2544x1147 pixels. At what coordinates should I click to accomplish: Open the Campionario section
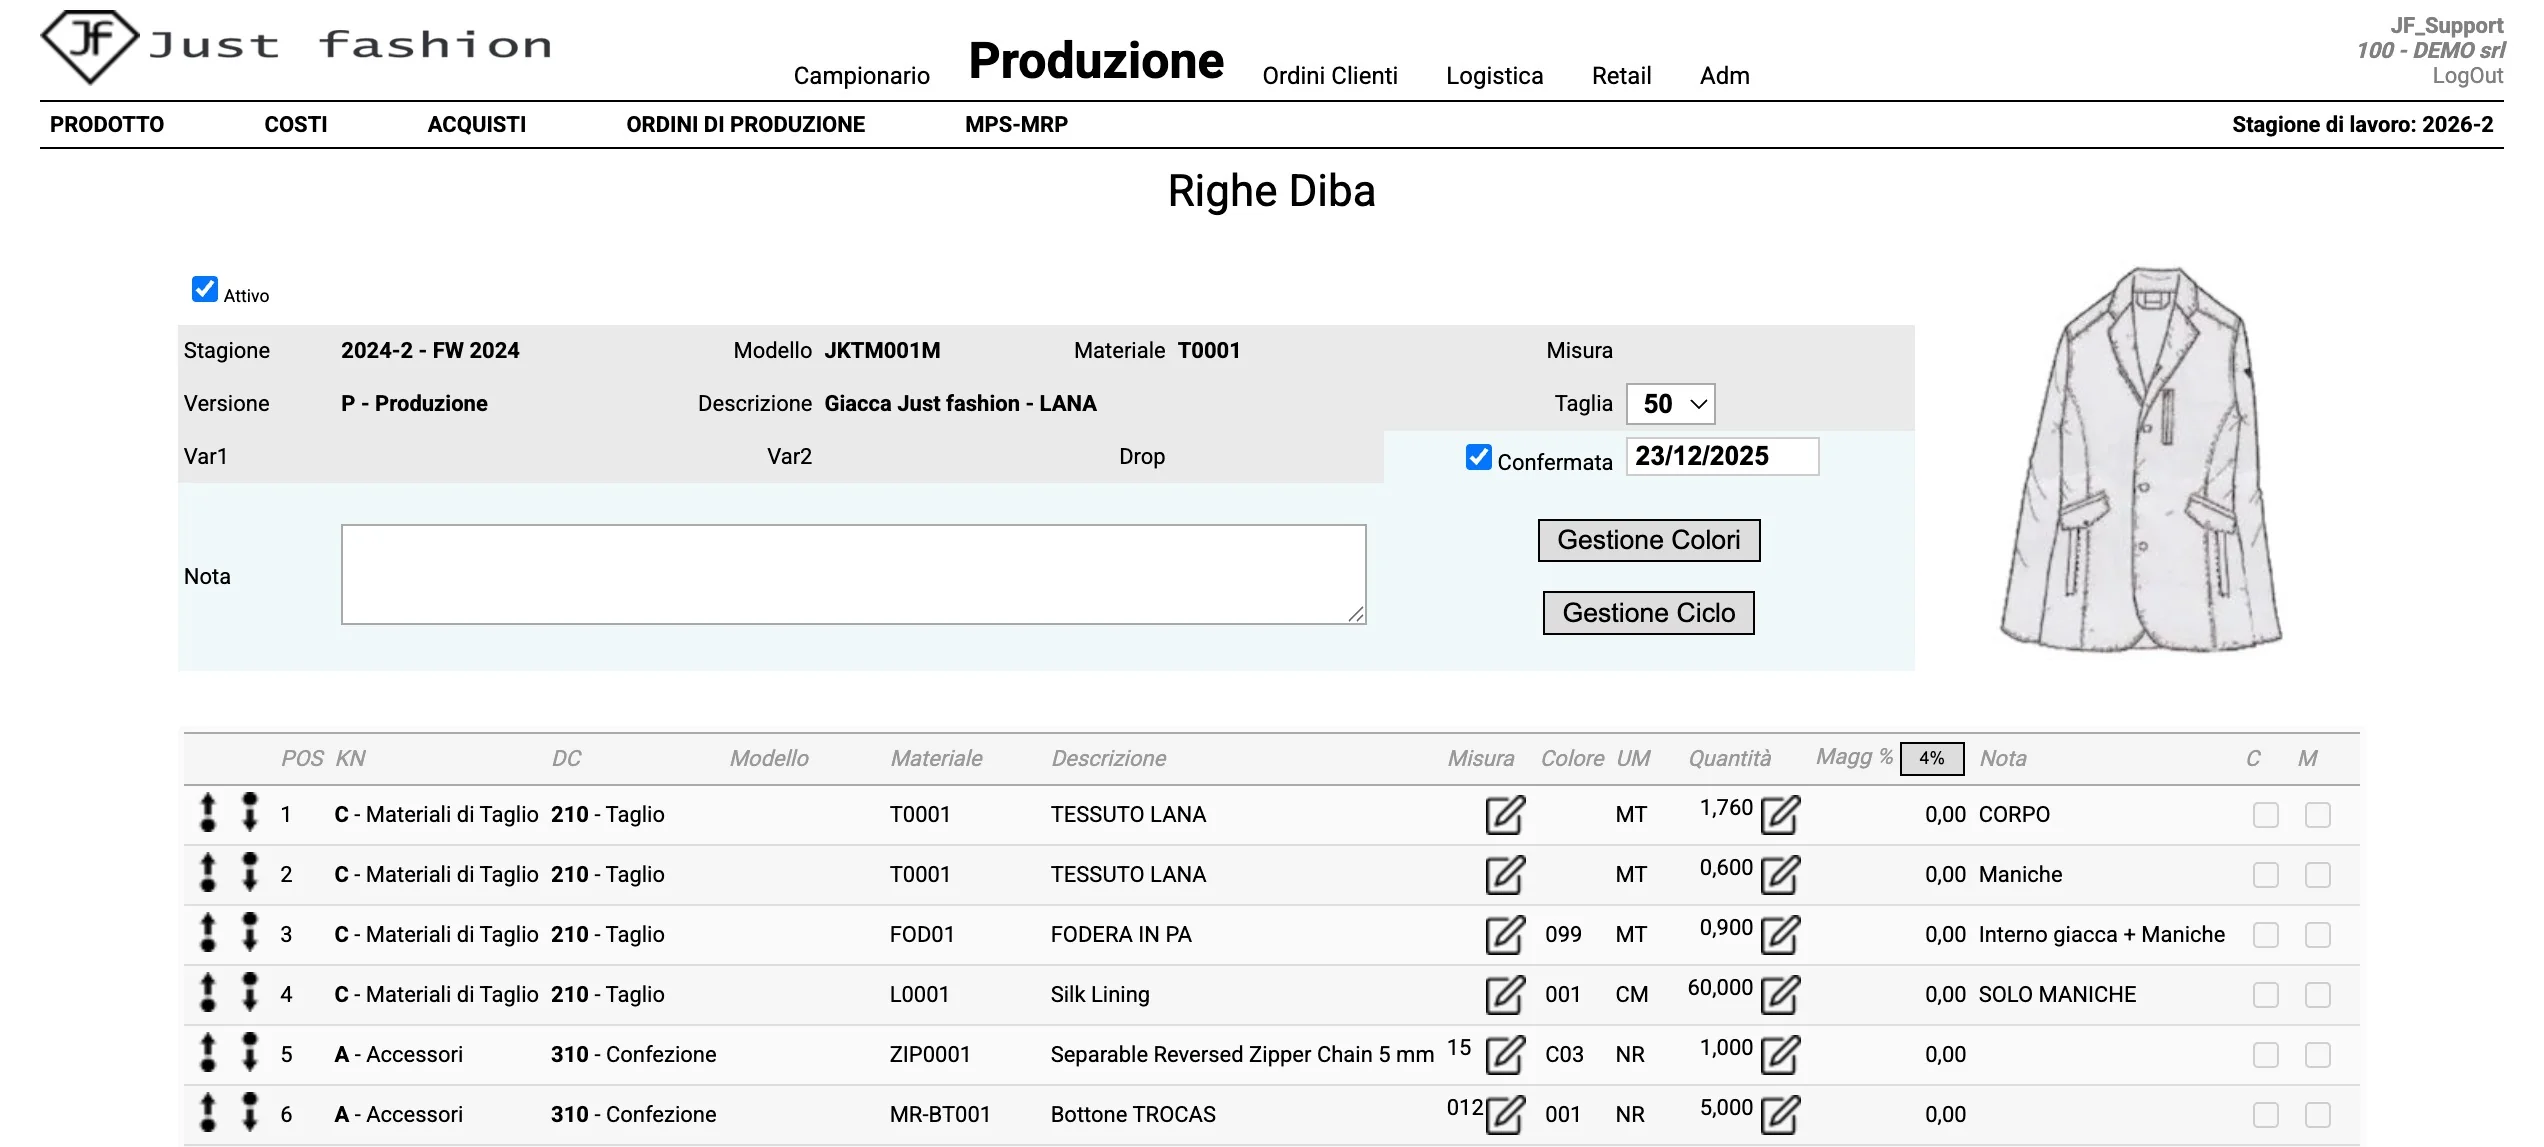tap(861, 76)
